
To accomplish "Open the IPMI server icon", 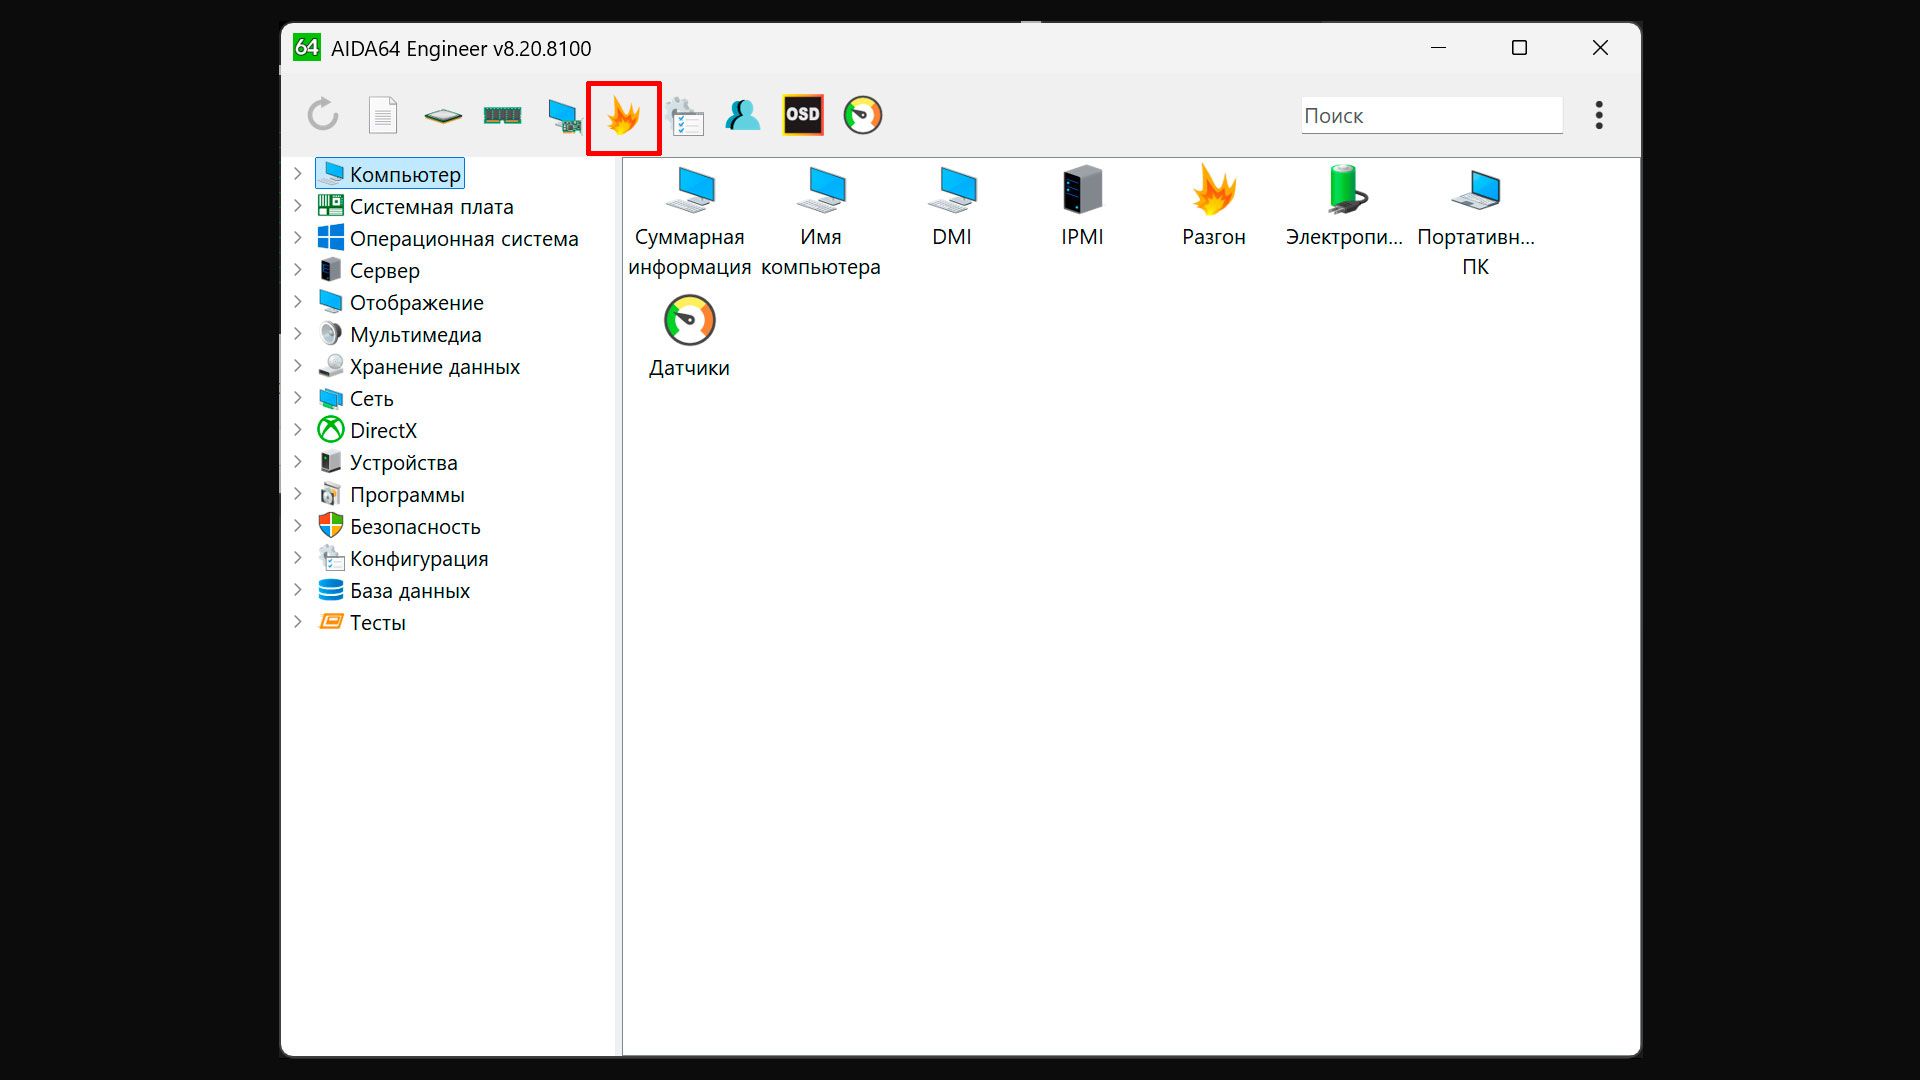I will [x=1083, y=206].
